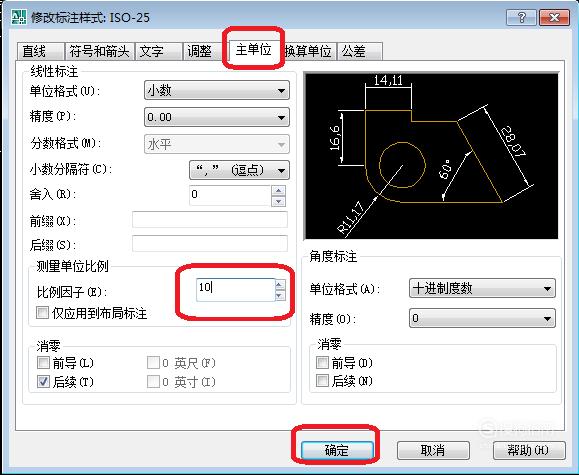Click the help question mark button
Viewport: 579px width, 475px height.
click(521, 17)
